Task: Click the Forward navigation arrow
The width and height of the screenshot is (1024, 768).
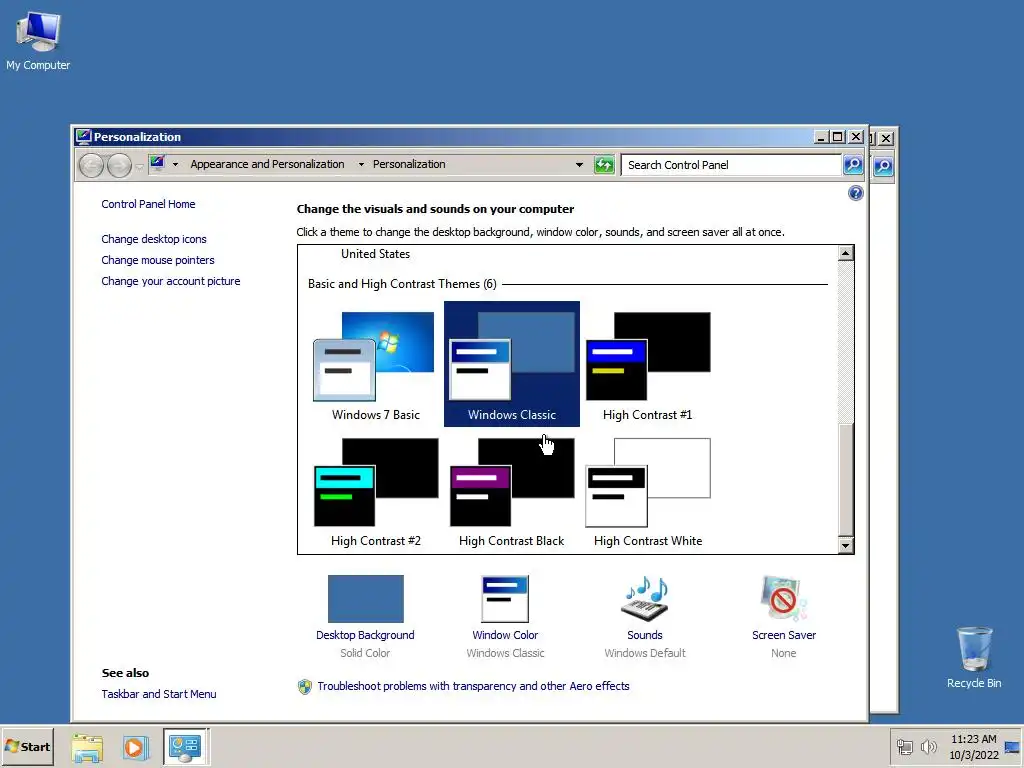Action: 119,165
